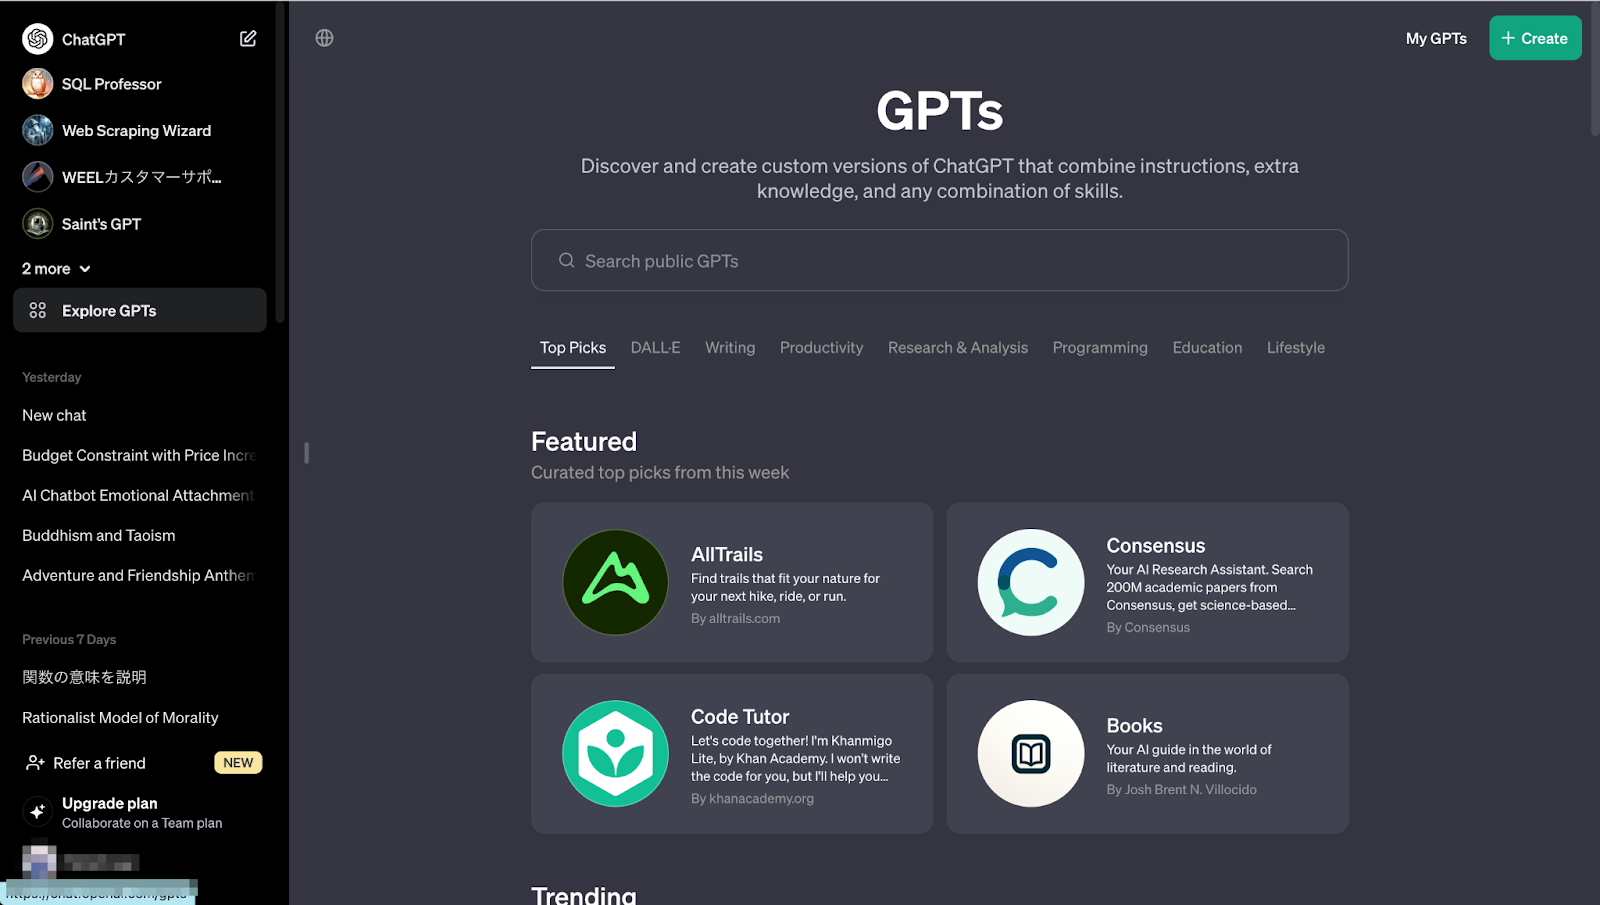This screenshot has height=905, width=1600.
Task: Open the Education tab
Action: [x=1207, y=348]
